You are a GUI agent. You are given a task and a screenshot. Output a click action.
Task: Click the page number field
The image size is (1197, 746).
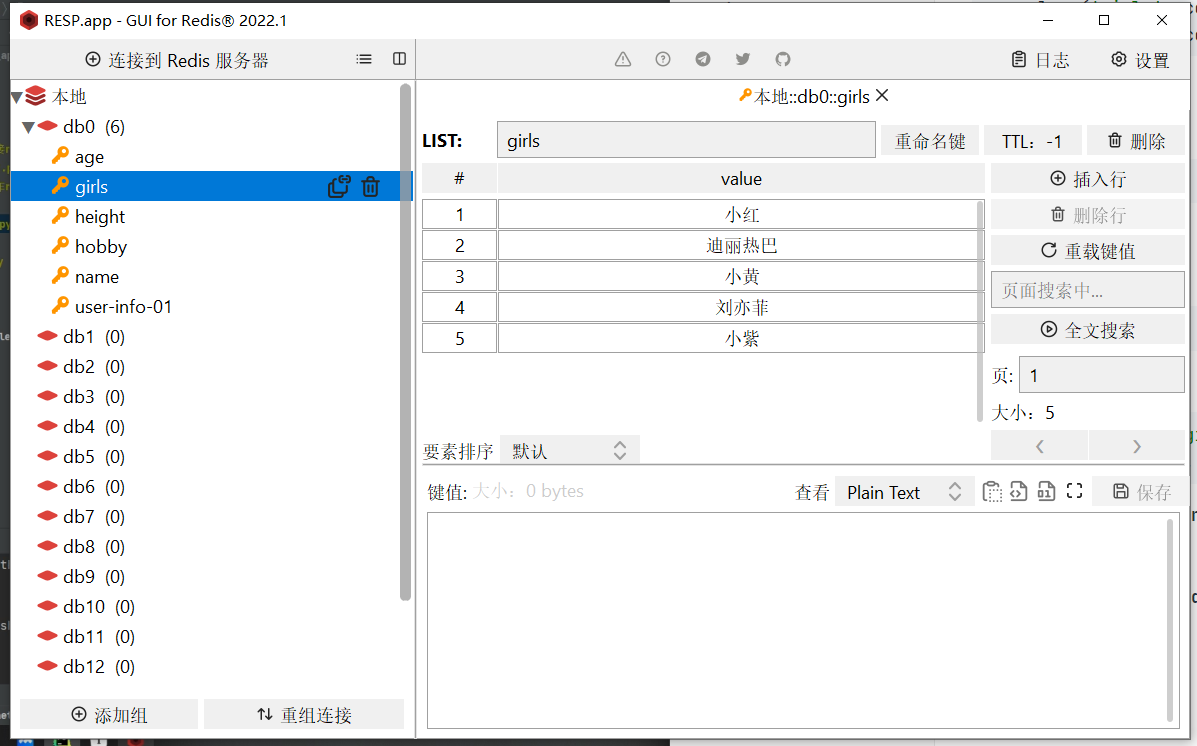pos(1102,375)
